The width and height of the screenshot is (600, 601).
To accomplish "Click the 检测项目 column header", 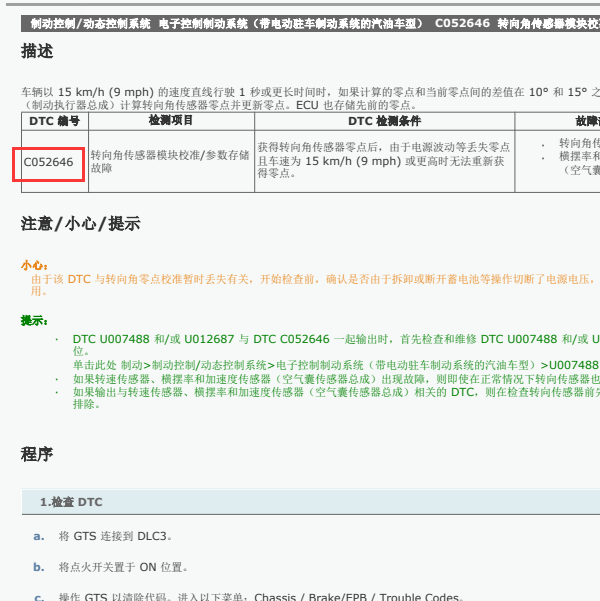I will (171, 121).
